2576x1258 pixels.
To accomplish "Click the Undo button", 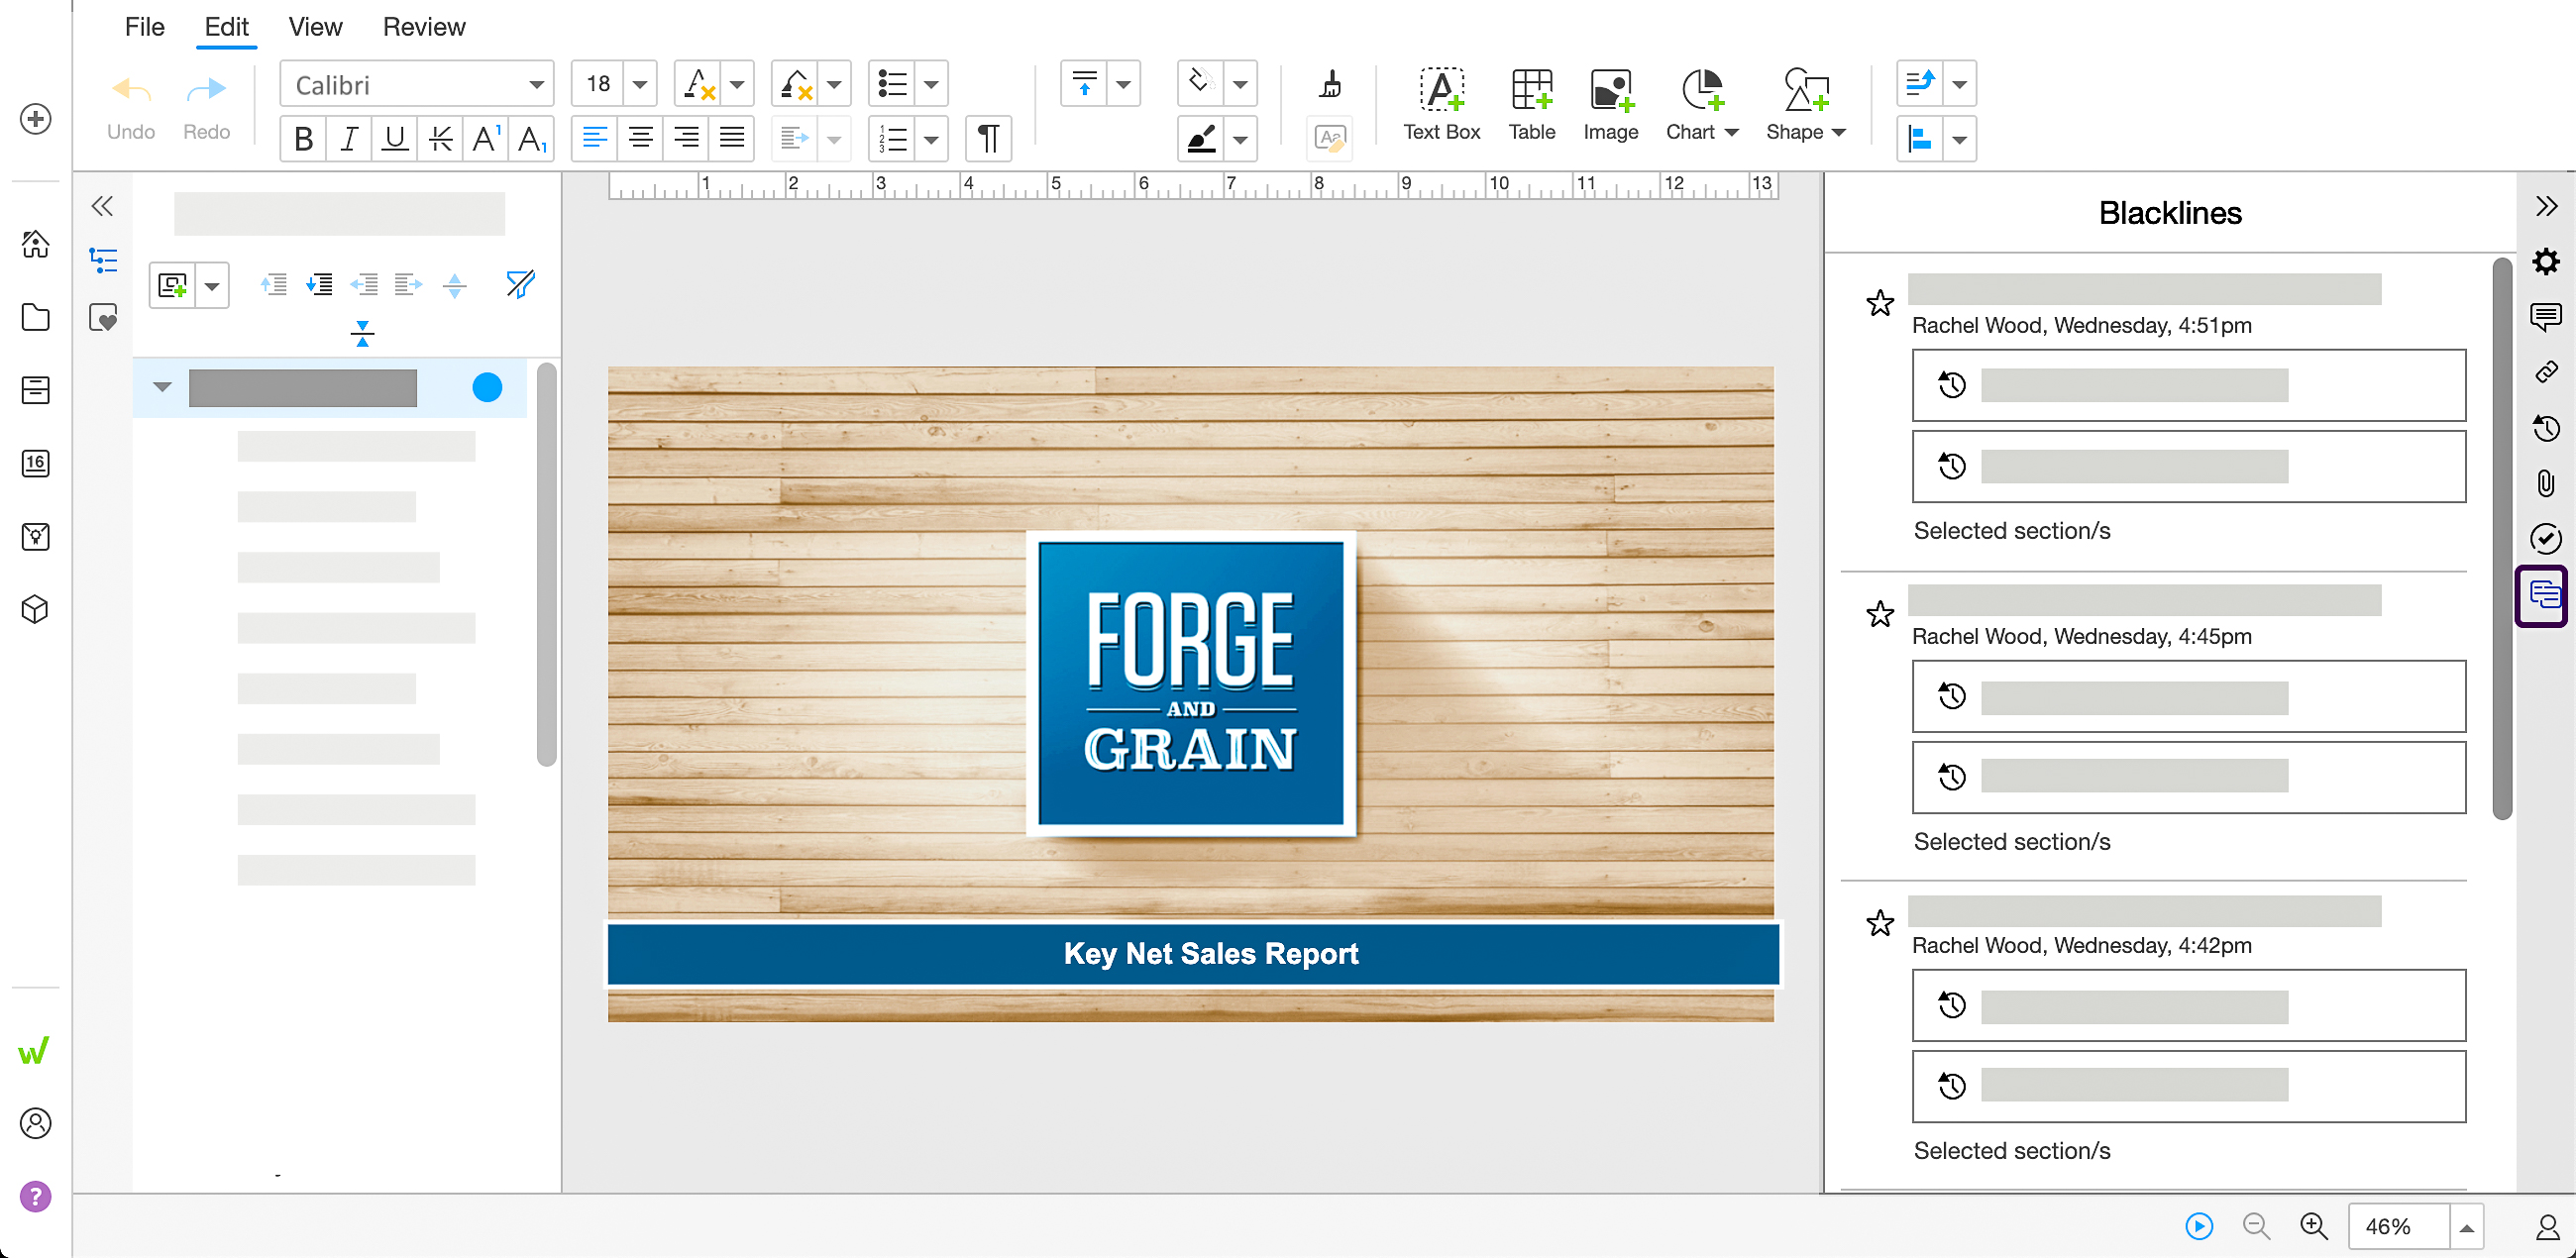I will click(130, 103).
